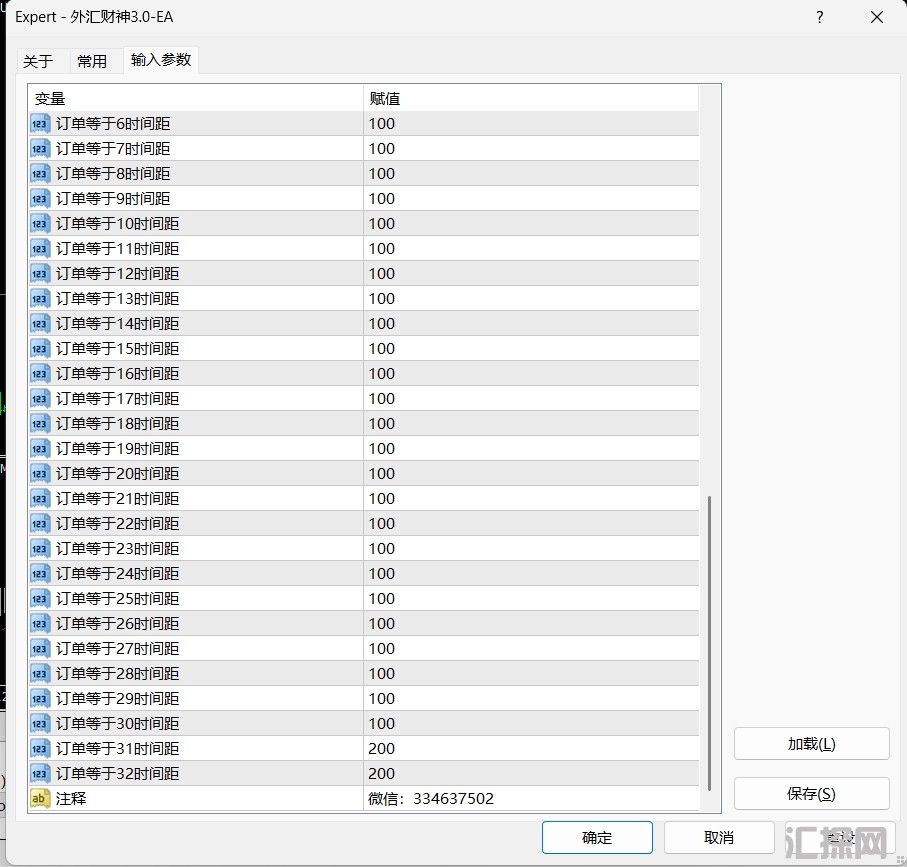Screen dimensions: 907x867
Task: Select the row label 订单等于30时间距
Action: 117,724
